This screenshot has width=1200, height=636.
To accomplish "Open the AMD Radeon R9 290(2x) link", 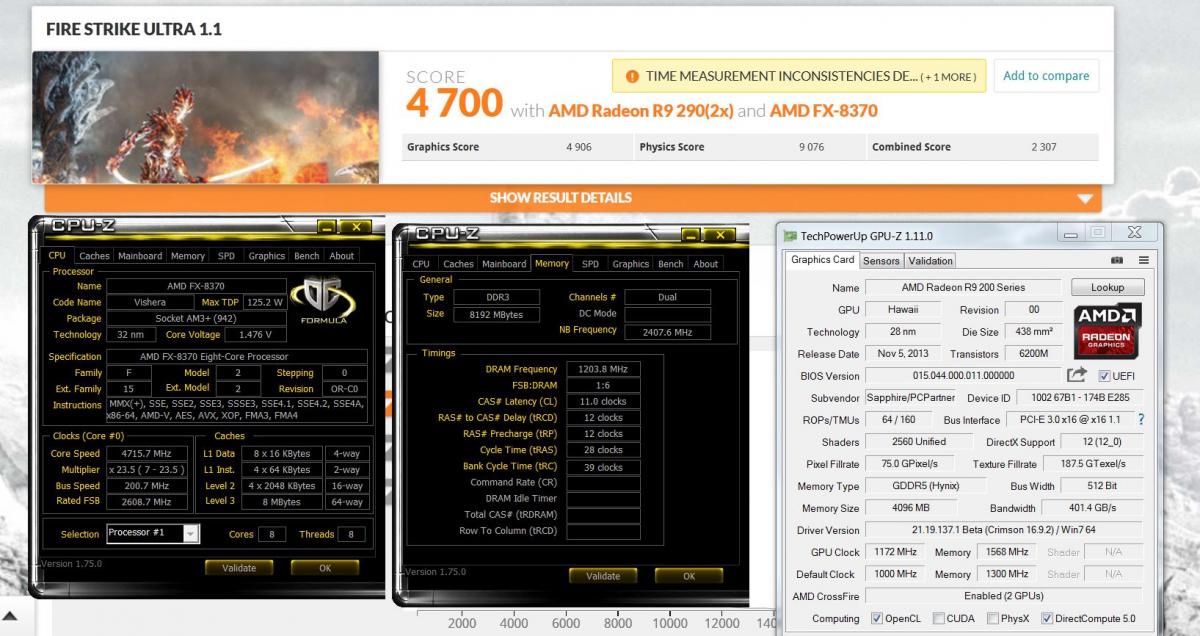I will (641, 111).
